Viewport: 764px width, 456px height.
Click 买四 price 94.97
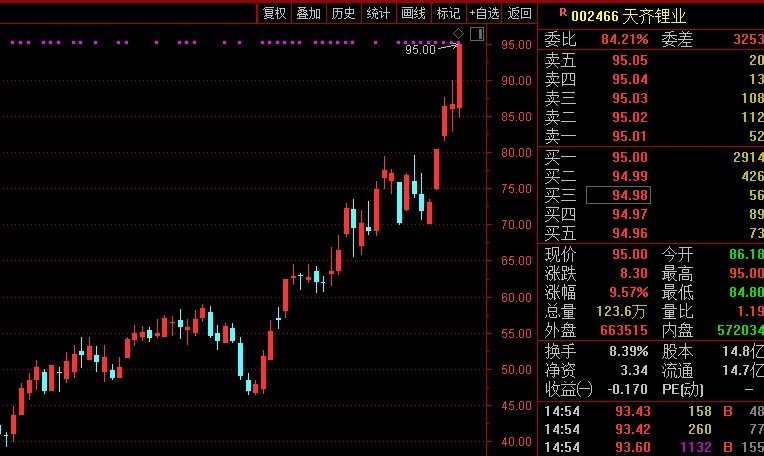click(630, 214)
